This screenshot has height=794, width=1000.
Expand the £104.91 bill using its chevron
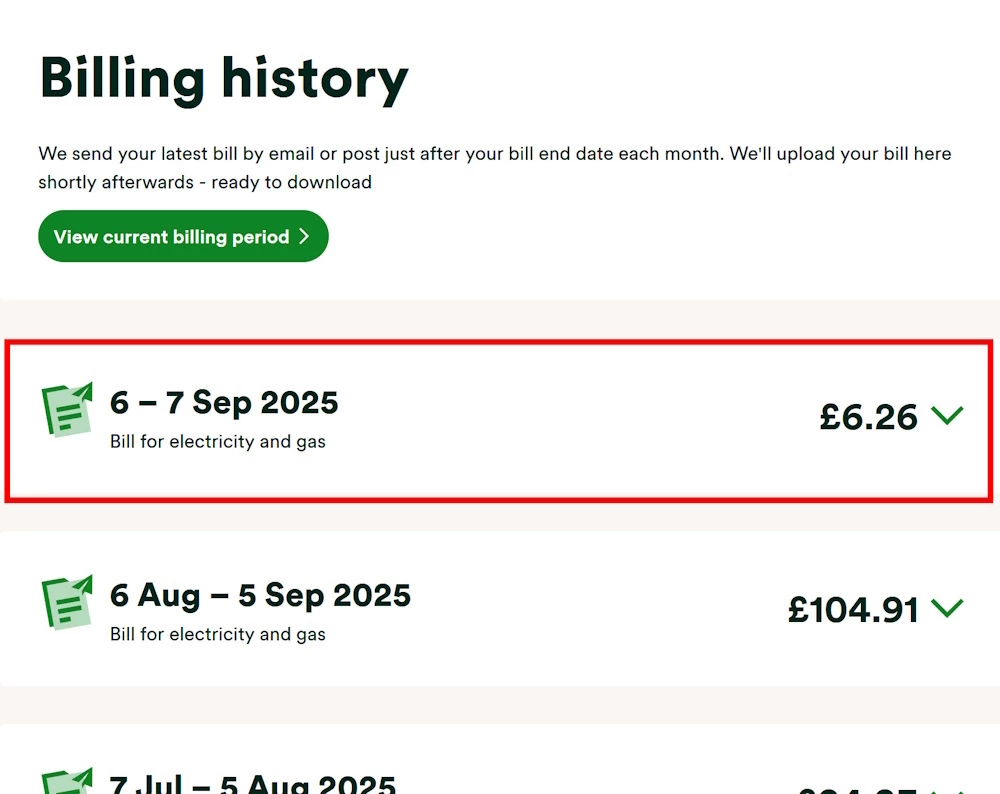[946, 608]
